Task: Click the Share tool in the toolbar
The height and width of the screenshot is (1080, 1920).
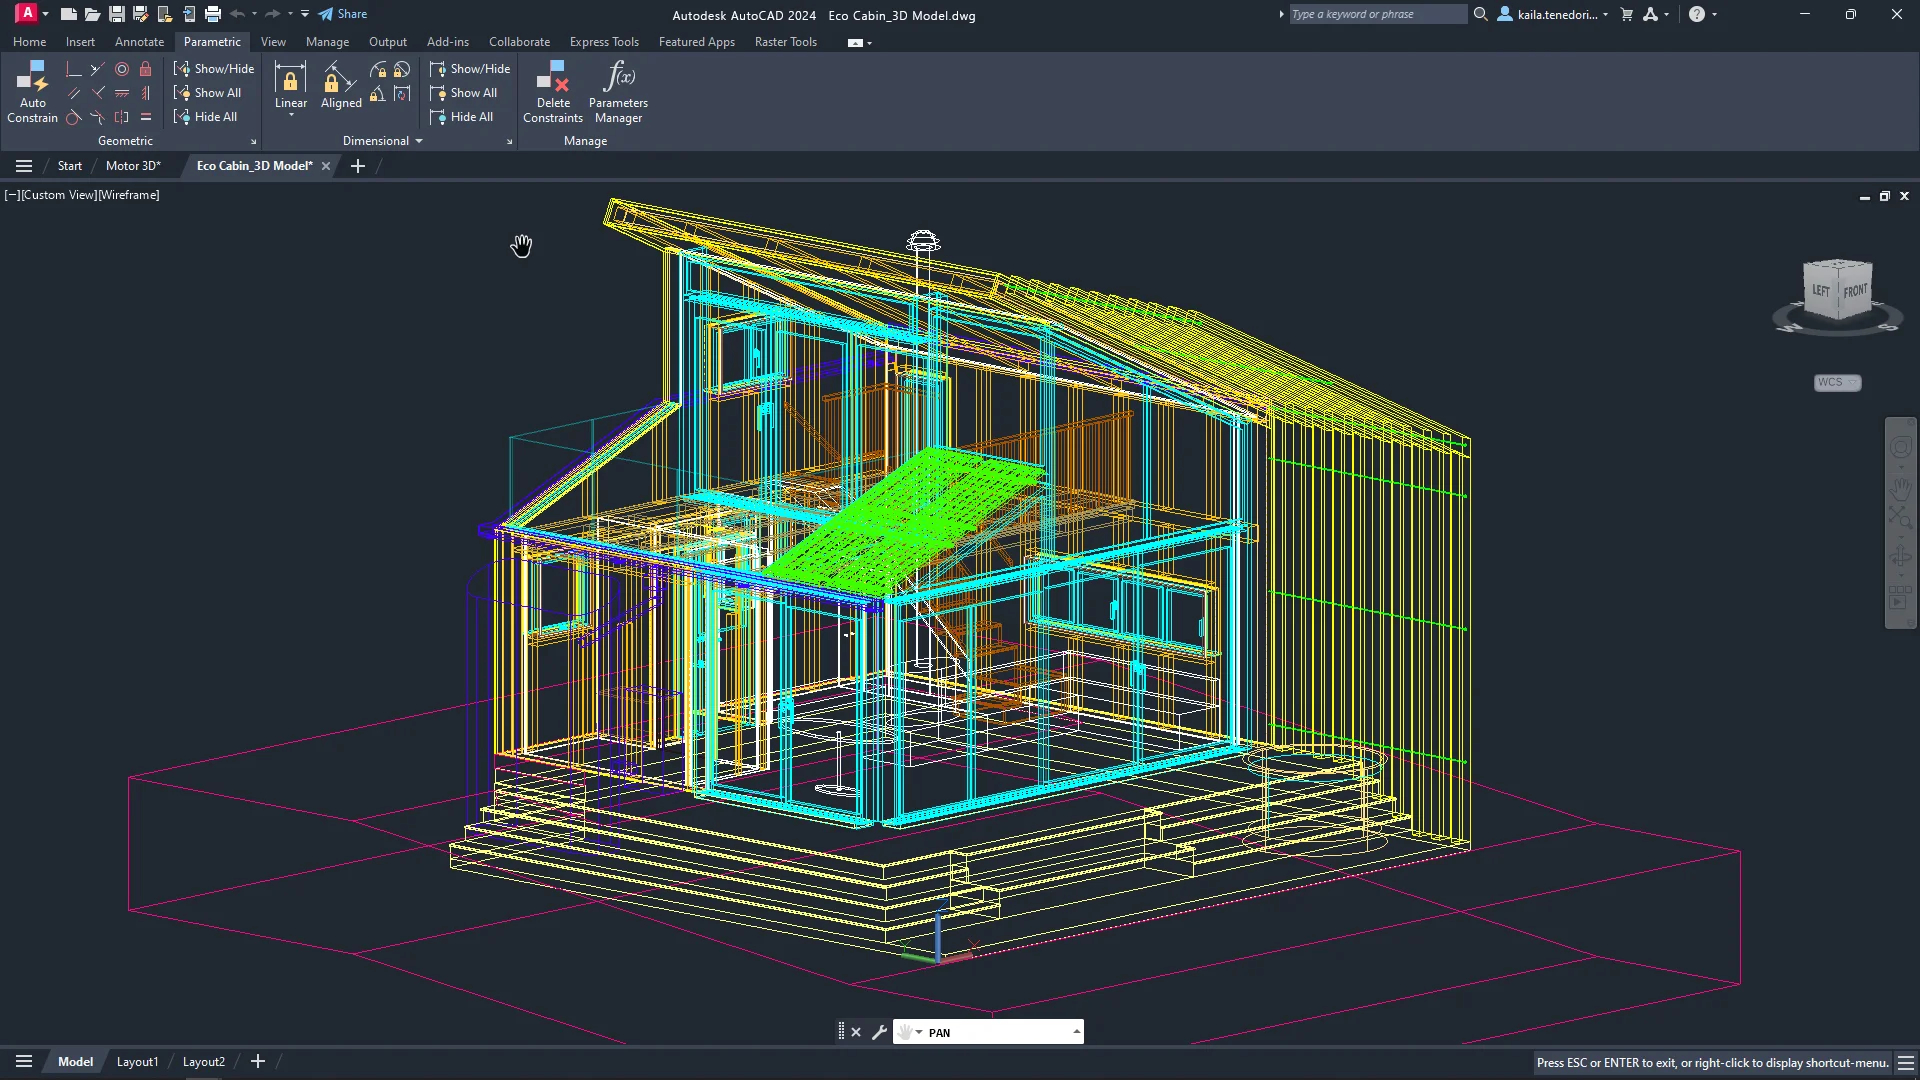Action: [x=342, y=13]
